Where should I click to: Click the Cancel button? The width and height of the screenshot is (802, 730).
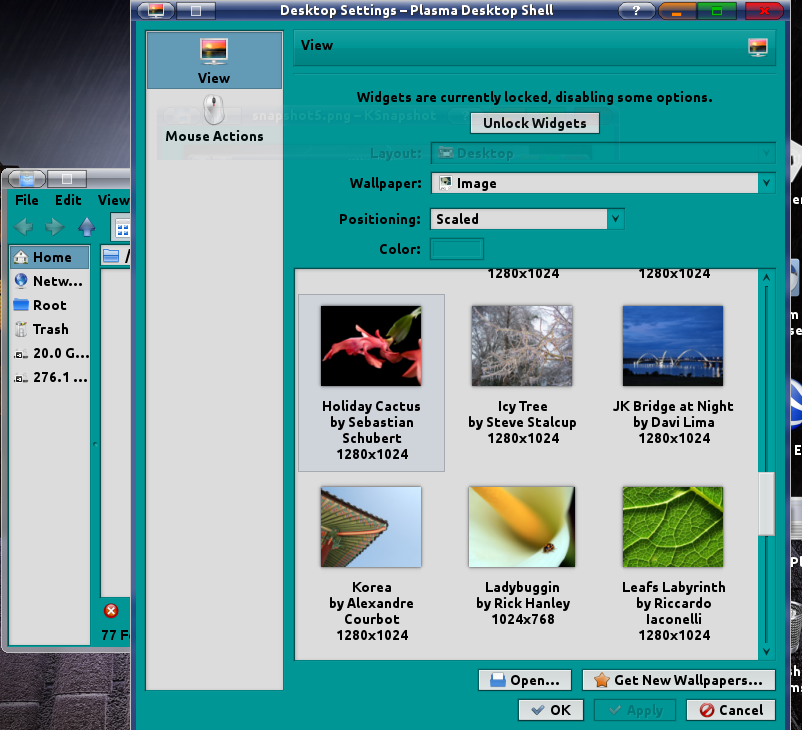731,710
